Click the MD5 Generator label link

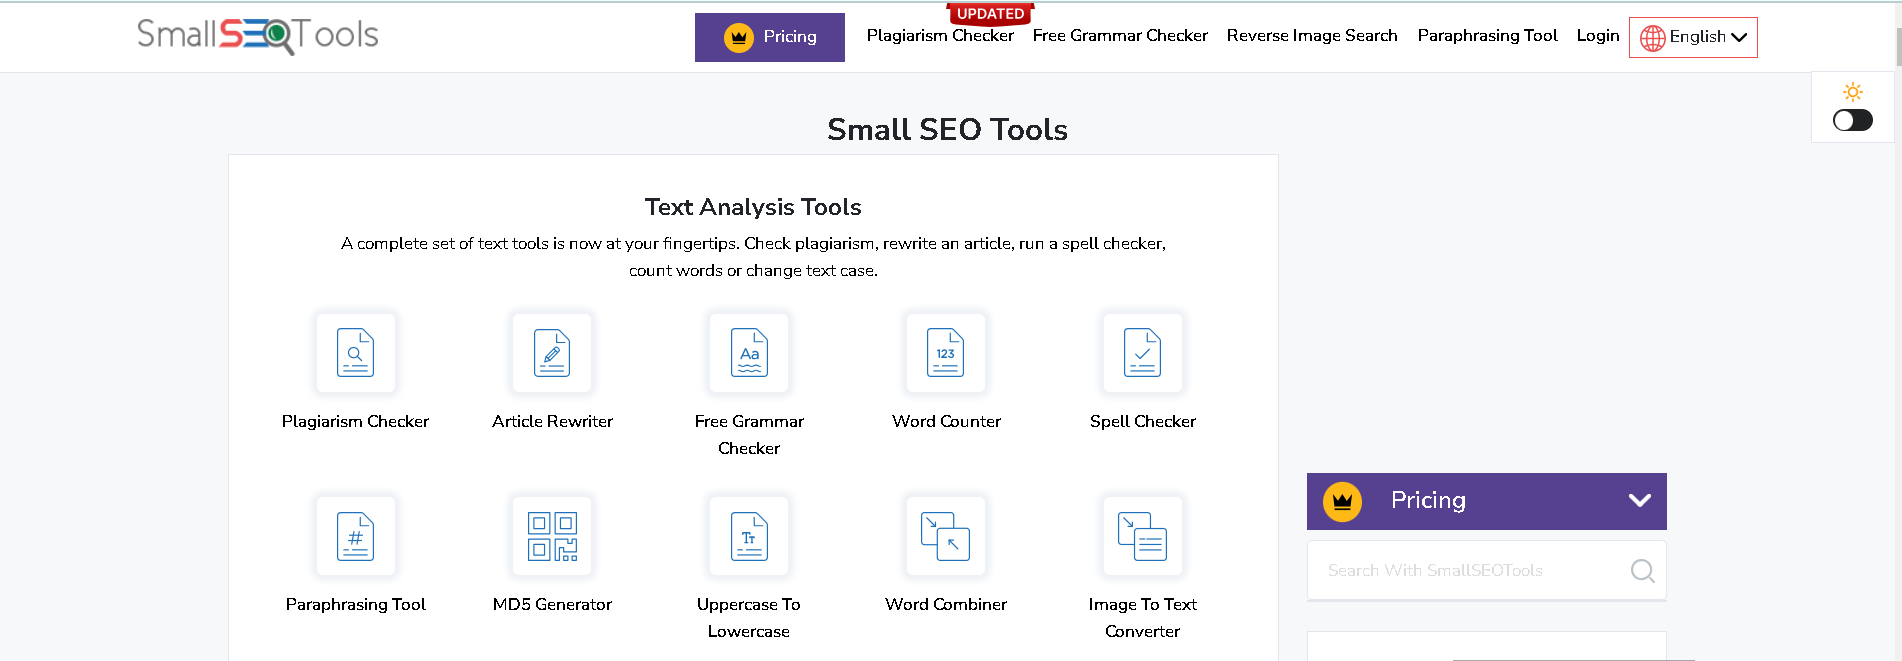pyautogui.click(x=552, y=604)
